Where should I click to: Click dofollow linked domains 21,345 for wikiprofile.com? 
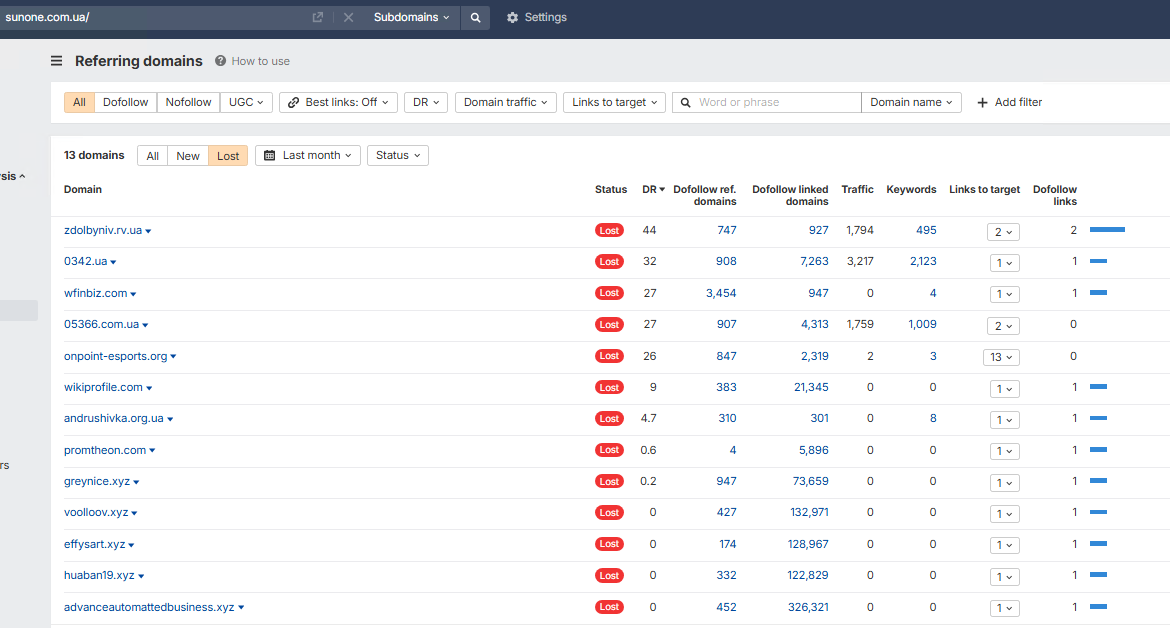coord(811,387)
